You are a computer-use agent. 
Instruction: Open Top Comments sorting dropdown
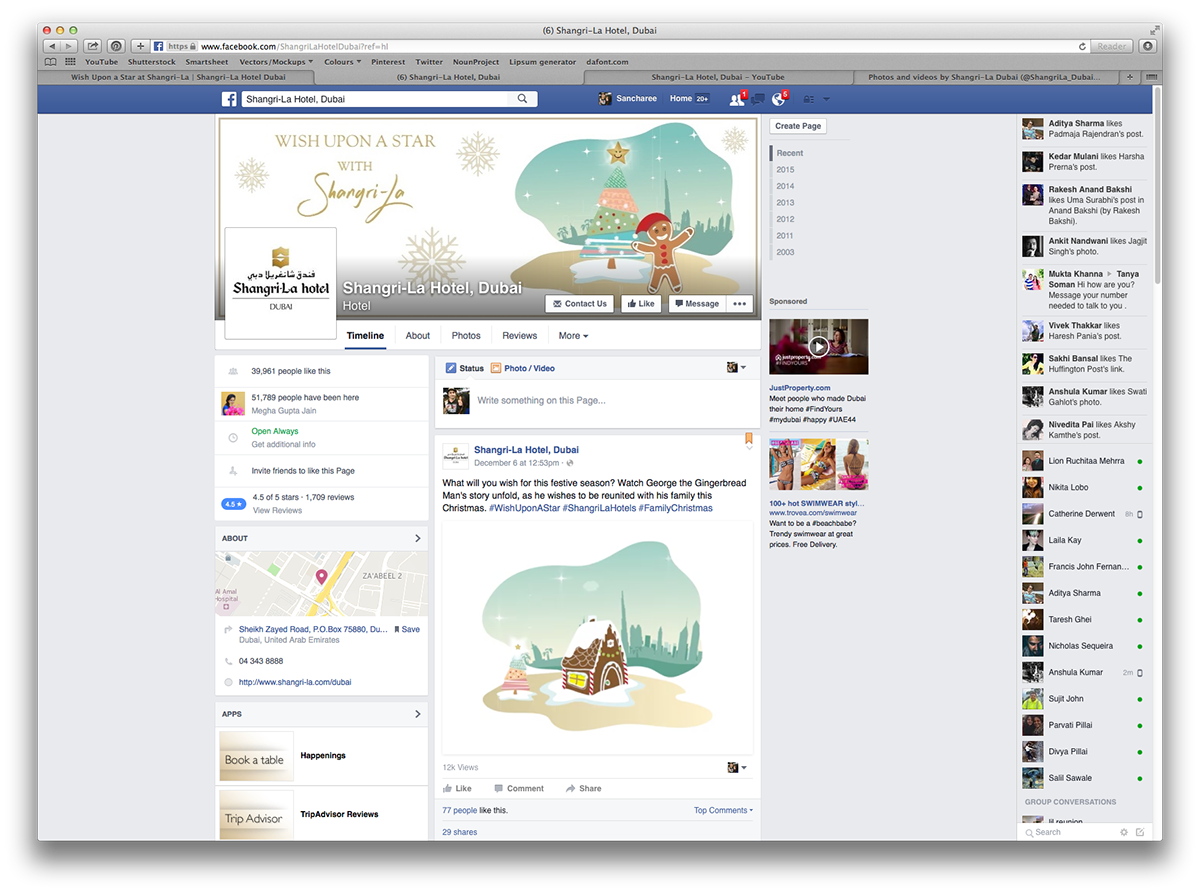point(723,810)
